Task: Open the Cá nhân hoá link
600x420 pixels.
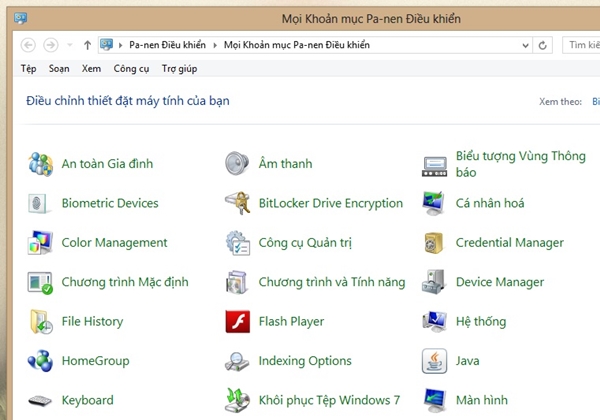Action: (x=490, y=203)
